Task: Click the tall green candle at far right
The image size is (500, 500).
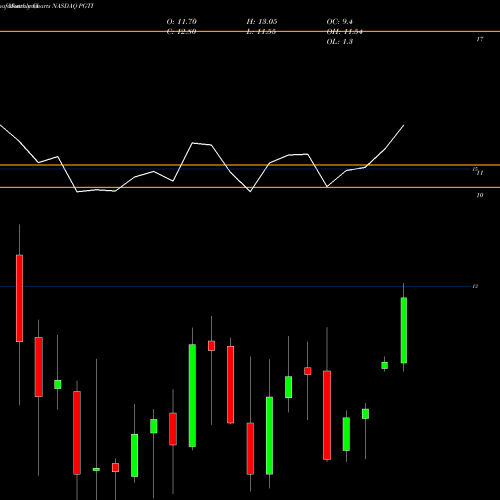Action: (x=403, y=330)
